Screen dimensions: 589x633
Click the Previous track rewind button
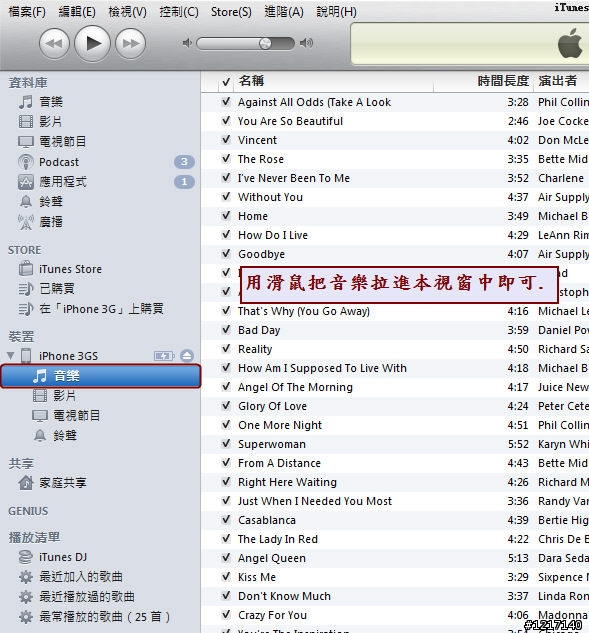54,43
